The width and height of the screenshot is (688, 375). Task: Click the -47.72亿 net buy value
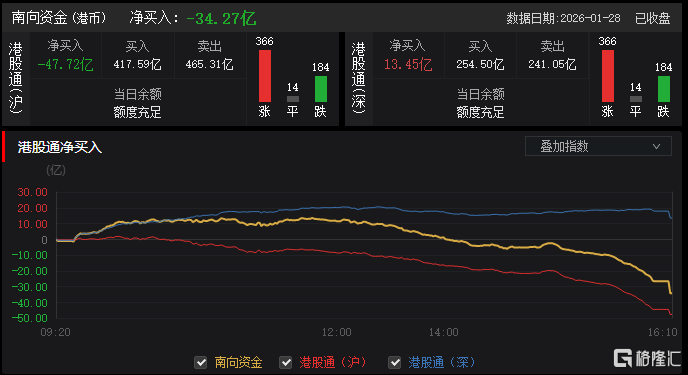(x=65, y=65)
